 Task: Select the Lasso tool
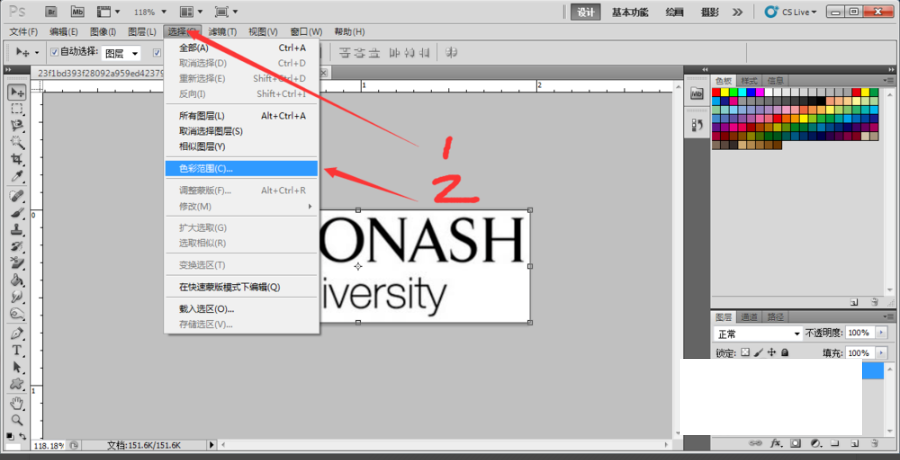coord(17,125)
